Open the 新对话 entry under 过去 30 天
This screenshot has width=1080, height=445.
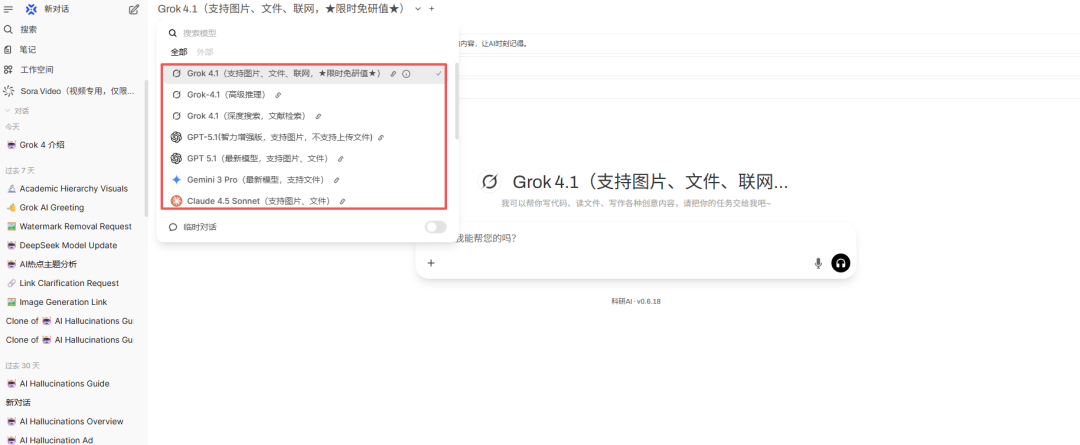click(69, 402)
